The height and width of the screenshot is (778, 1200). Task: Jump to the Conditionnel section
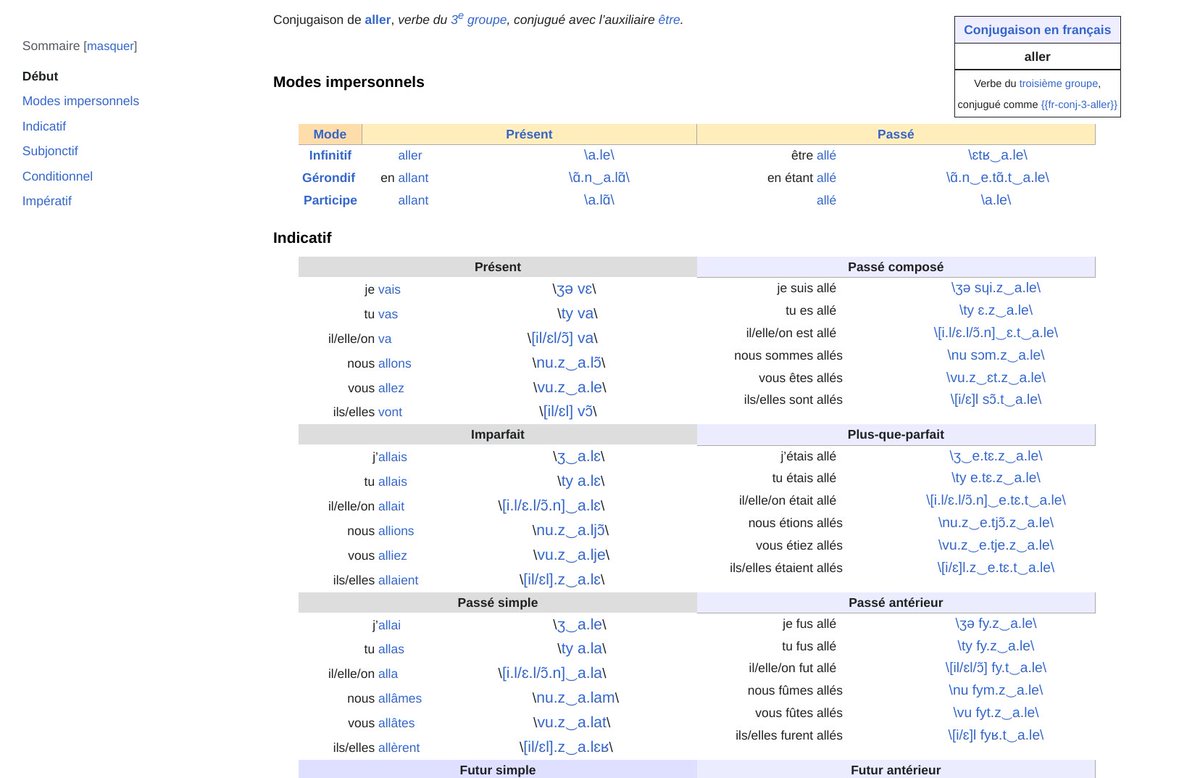(x=57, y=176)
